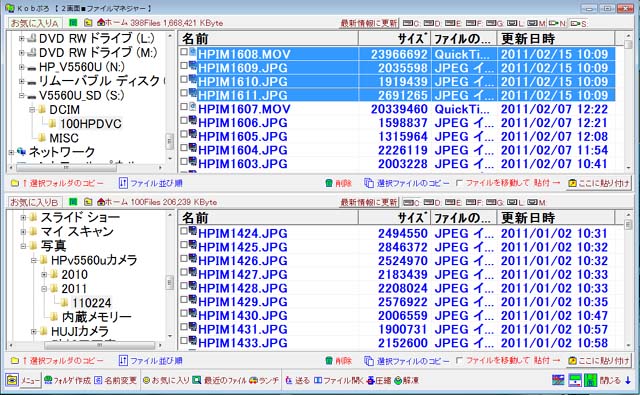Expand DVD RW ドライブ (L:) node
Viewport: 640px width, 395px height.
pyautogui.click(x=21, y=38)
